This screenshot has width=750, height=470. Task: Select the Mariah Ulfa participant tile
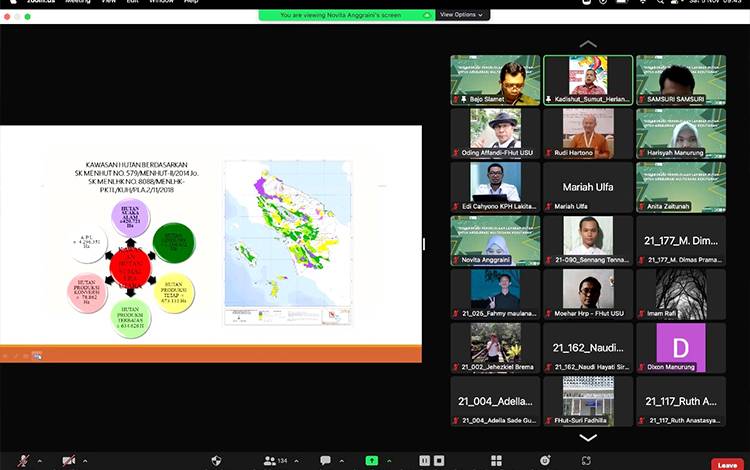588,187
